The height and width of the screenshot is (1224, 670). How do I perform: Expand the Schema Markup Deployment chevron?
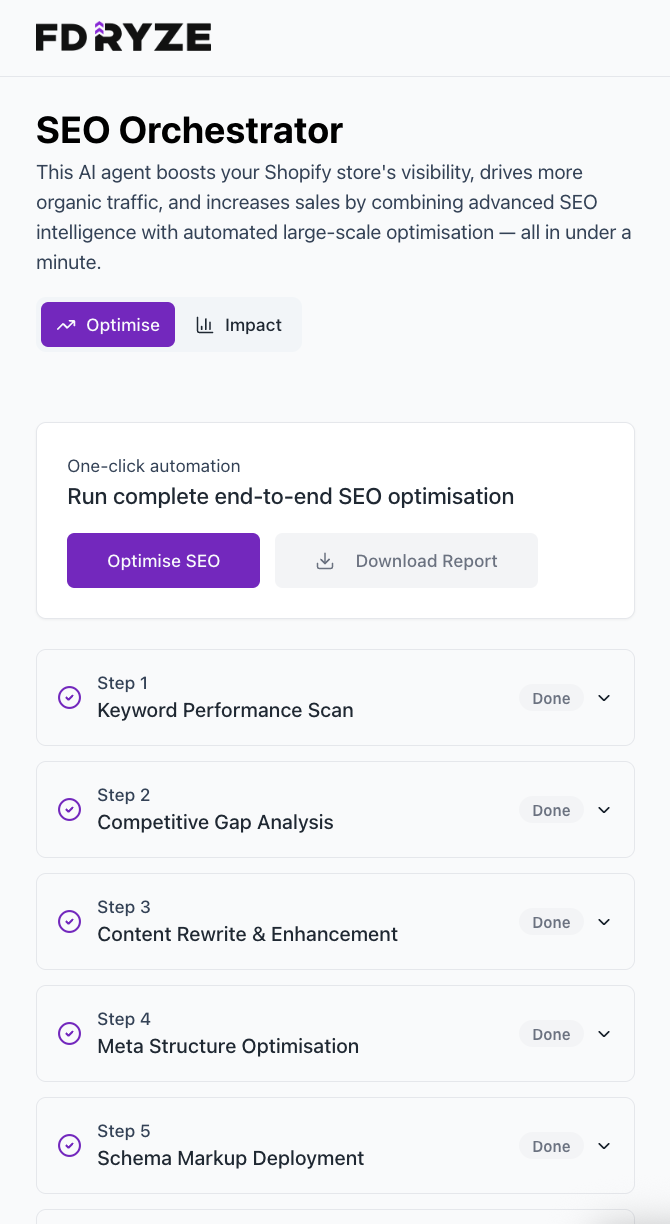pyautogui.click(x=604, y=1146)
